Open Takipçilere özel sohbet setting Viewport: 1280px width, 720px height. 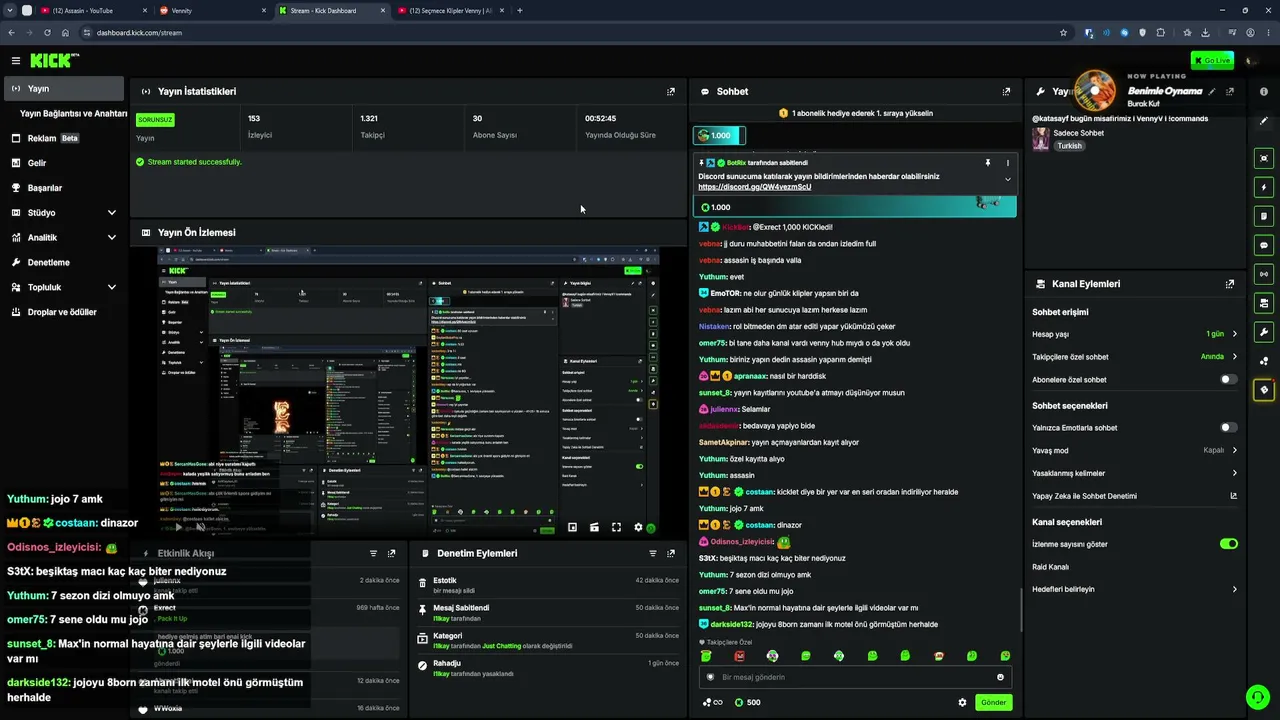pyautogui.click(x=1135, y=357)
